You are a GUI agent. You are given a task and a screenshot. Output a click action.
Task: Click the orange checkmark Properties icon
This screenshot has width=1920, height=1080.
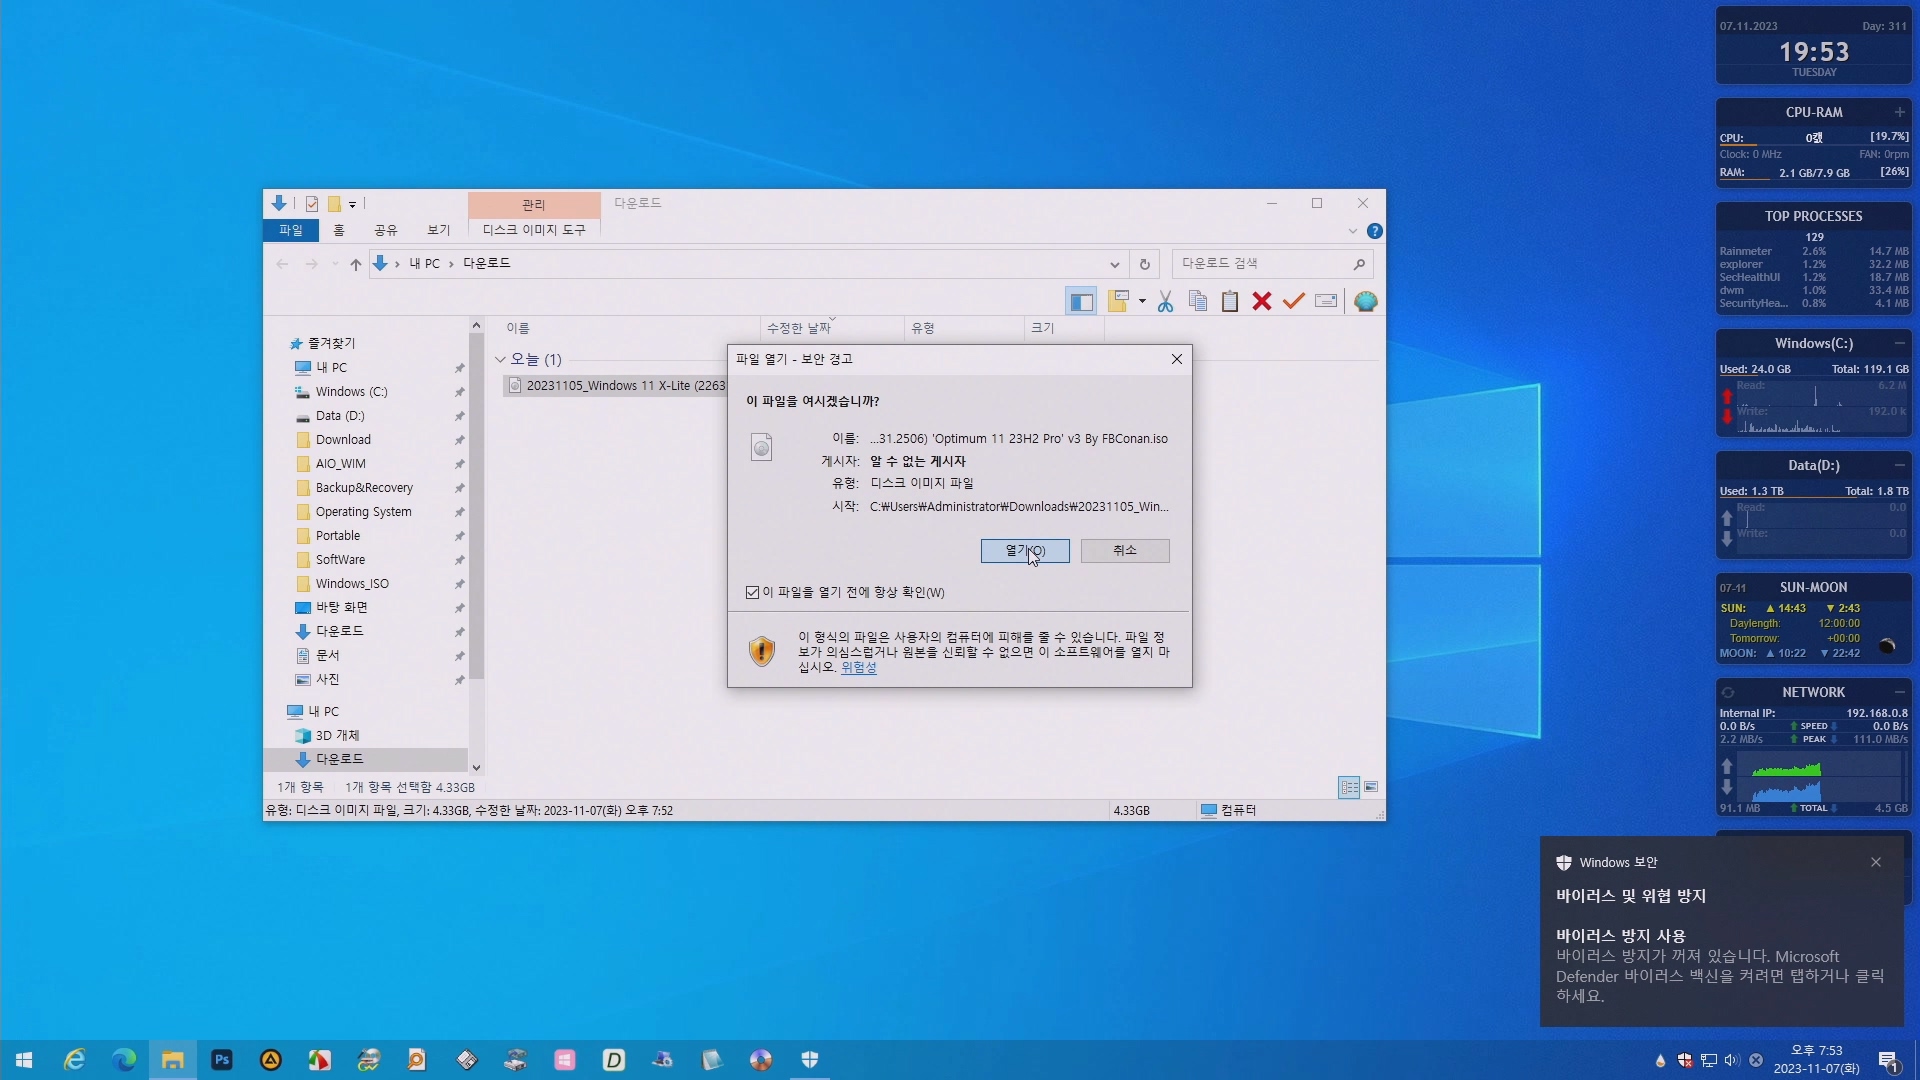tap(1294, 302)
